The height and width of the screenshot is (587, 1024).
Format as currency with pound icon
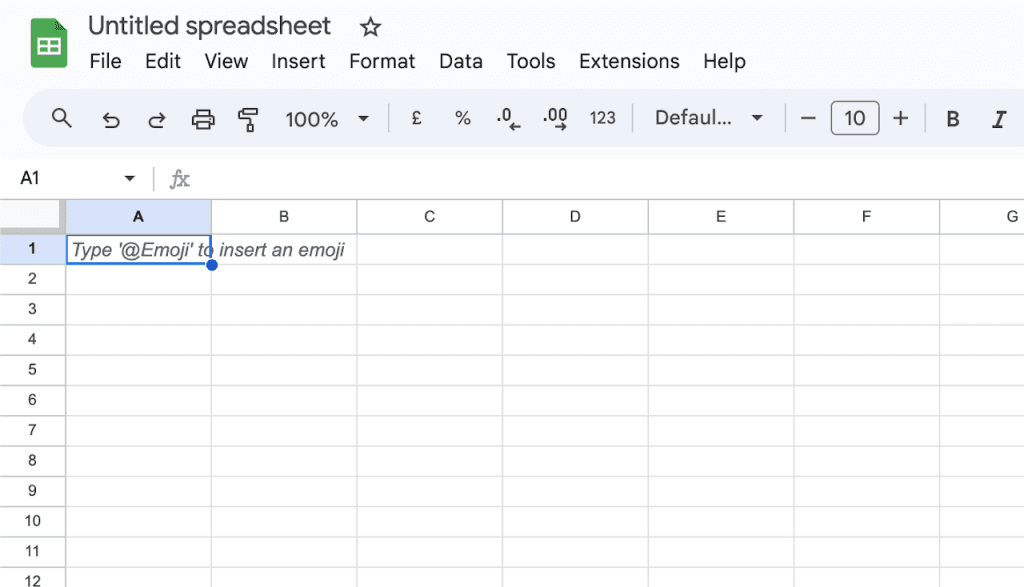coord(417,118)
